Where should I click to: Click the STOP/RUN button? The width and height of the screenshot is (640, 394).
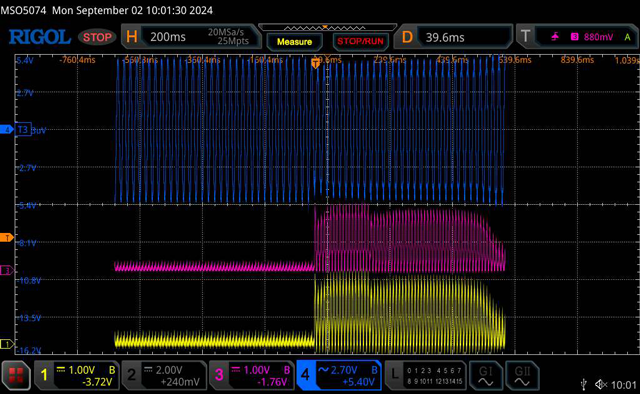(360, 41)
